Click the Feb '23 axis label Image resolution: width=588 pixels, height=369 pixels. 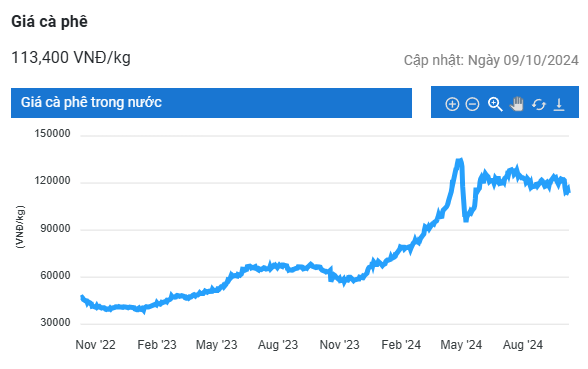pyautogui.click(x=157, y=345)
